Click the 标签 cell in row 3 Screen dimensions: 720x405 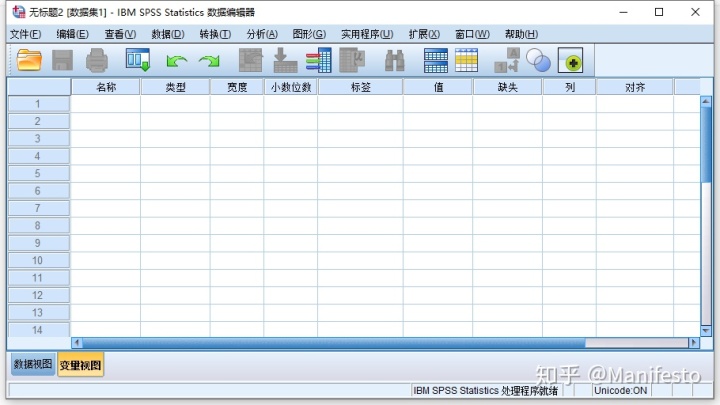coord(360,139)
